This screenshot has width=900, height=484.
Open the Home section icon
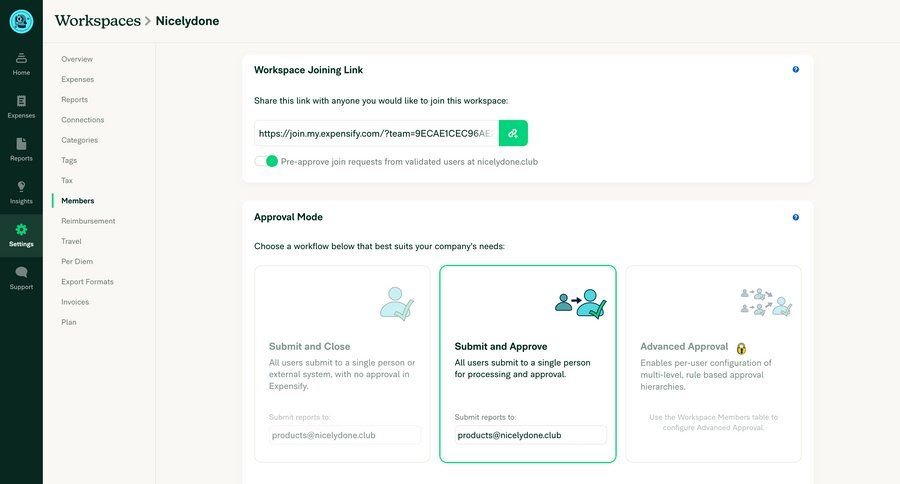(21, 58)
